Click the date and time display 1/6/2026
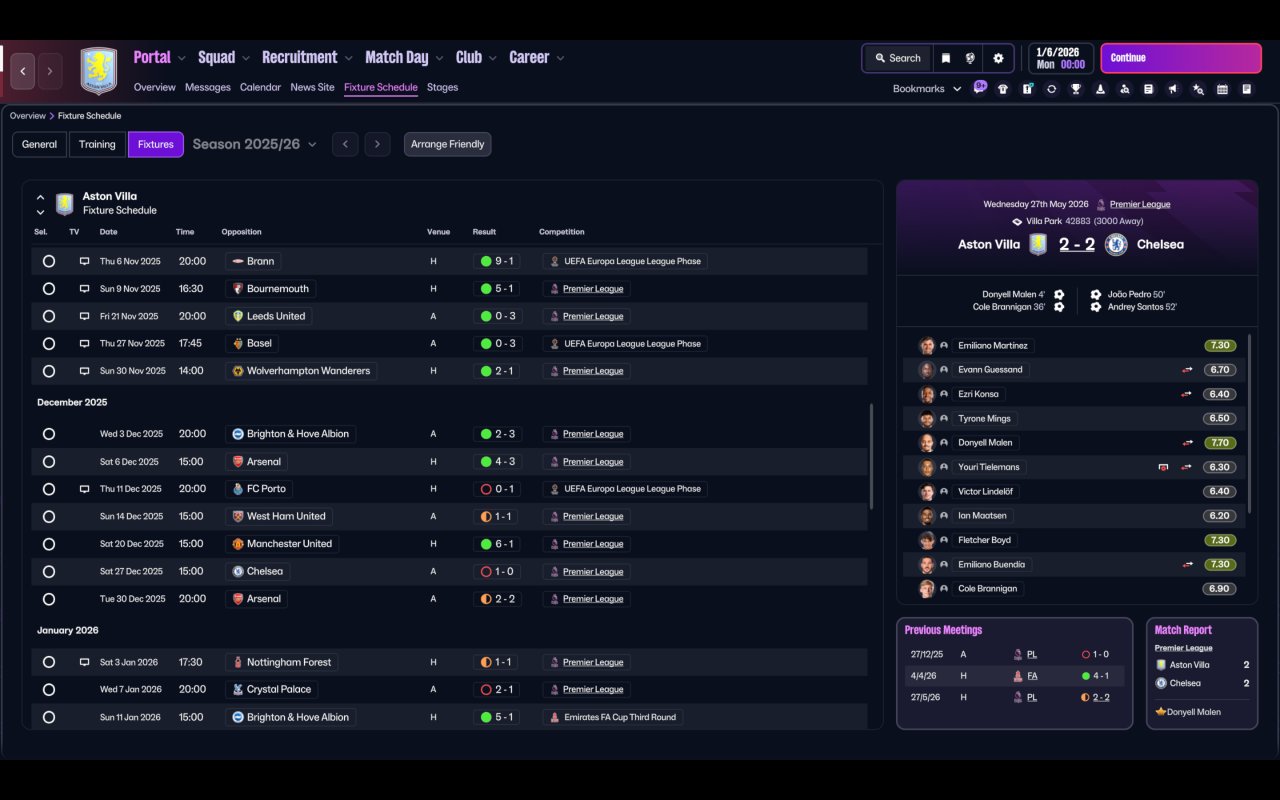The image size is (1280, 800). coord(1060,58)
